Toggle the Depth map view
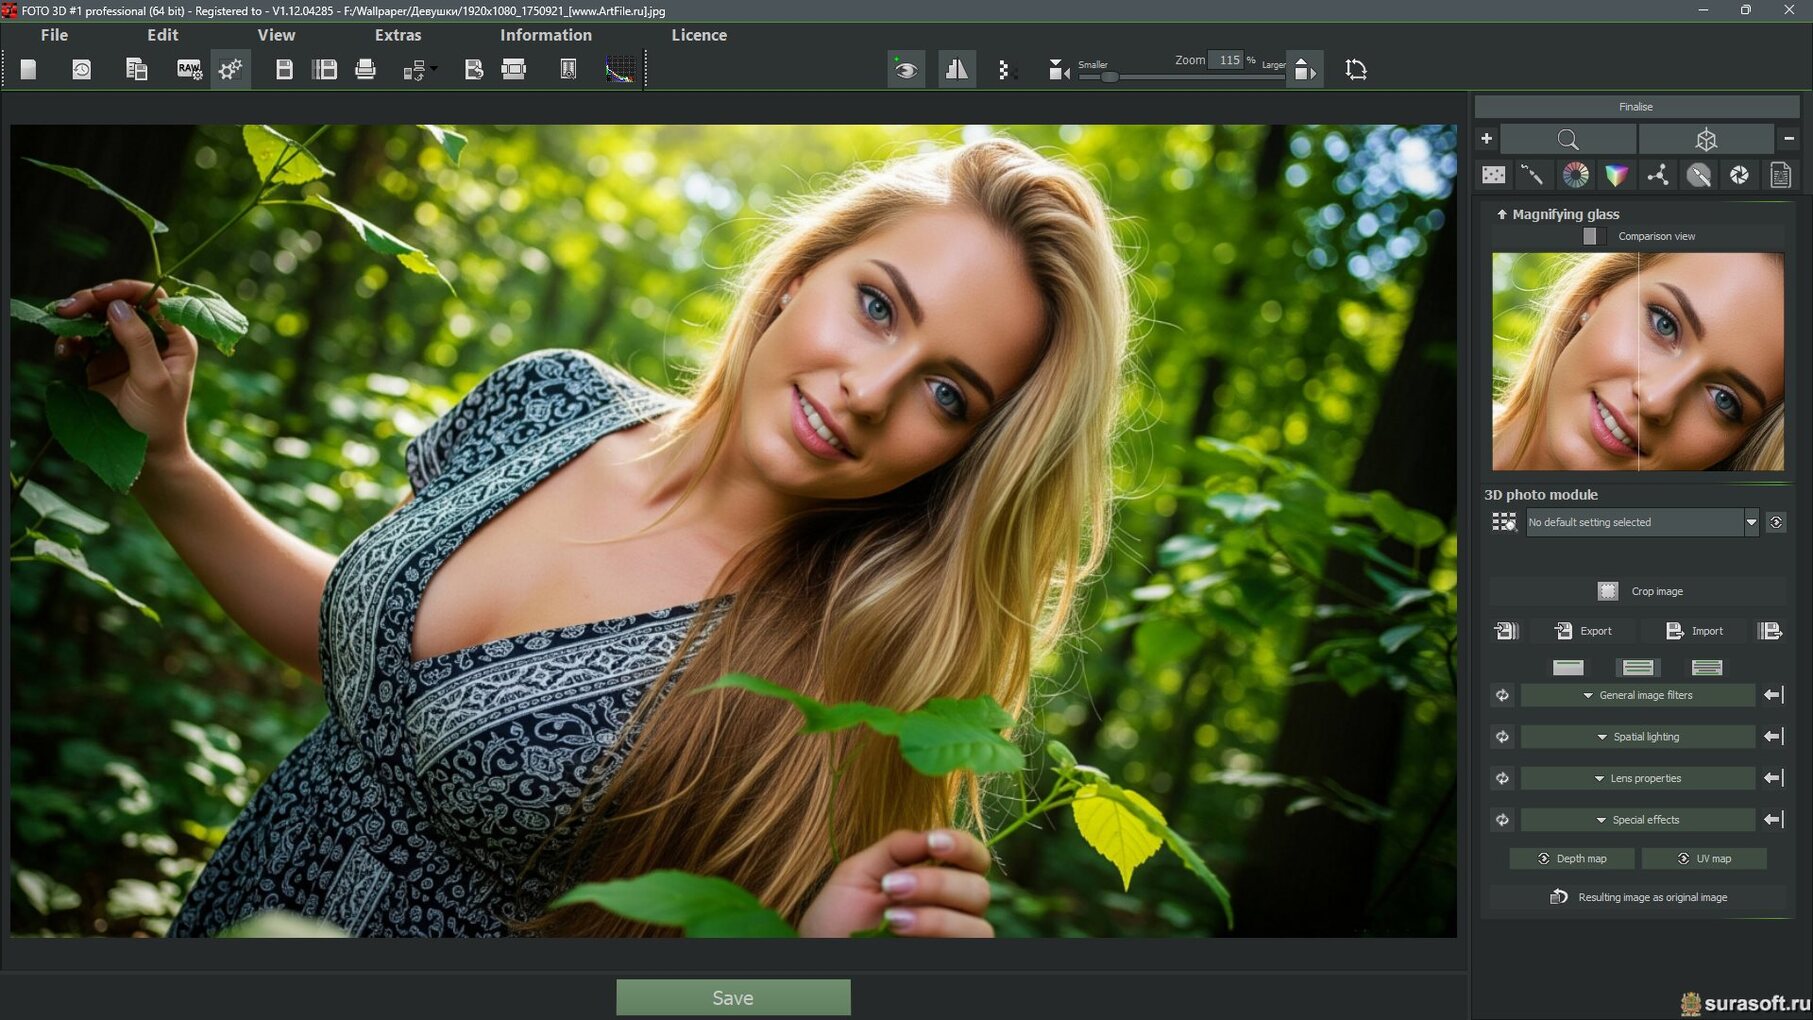The height and width of the screenshot is (1020, 1813). tap(1571, 858)
